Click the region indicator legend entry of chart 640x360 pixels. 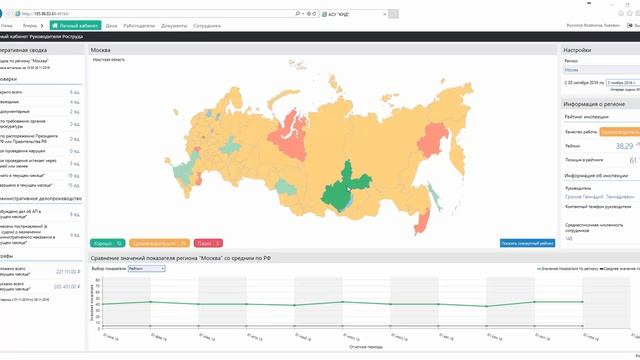point(568,269)
